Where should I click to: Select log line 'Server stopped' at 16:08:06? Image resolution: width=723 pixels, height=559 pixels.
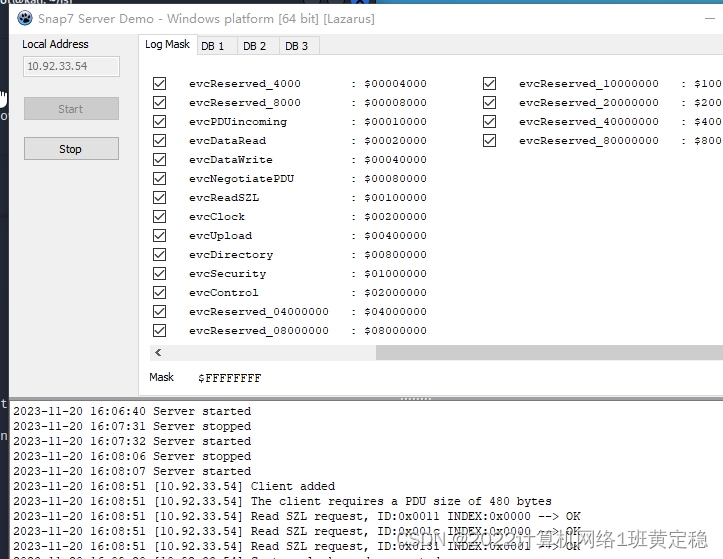(132, 456)
